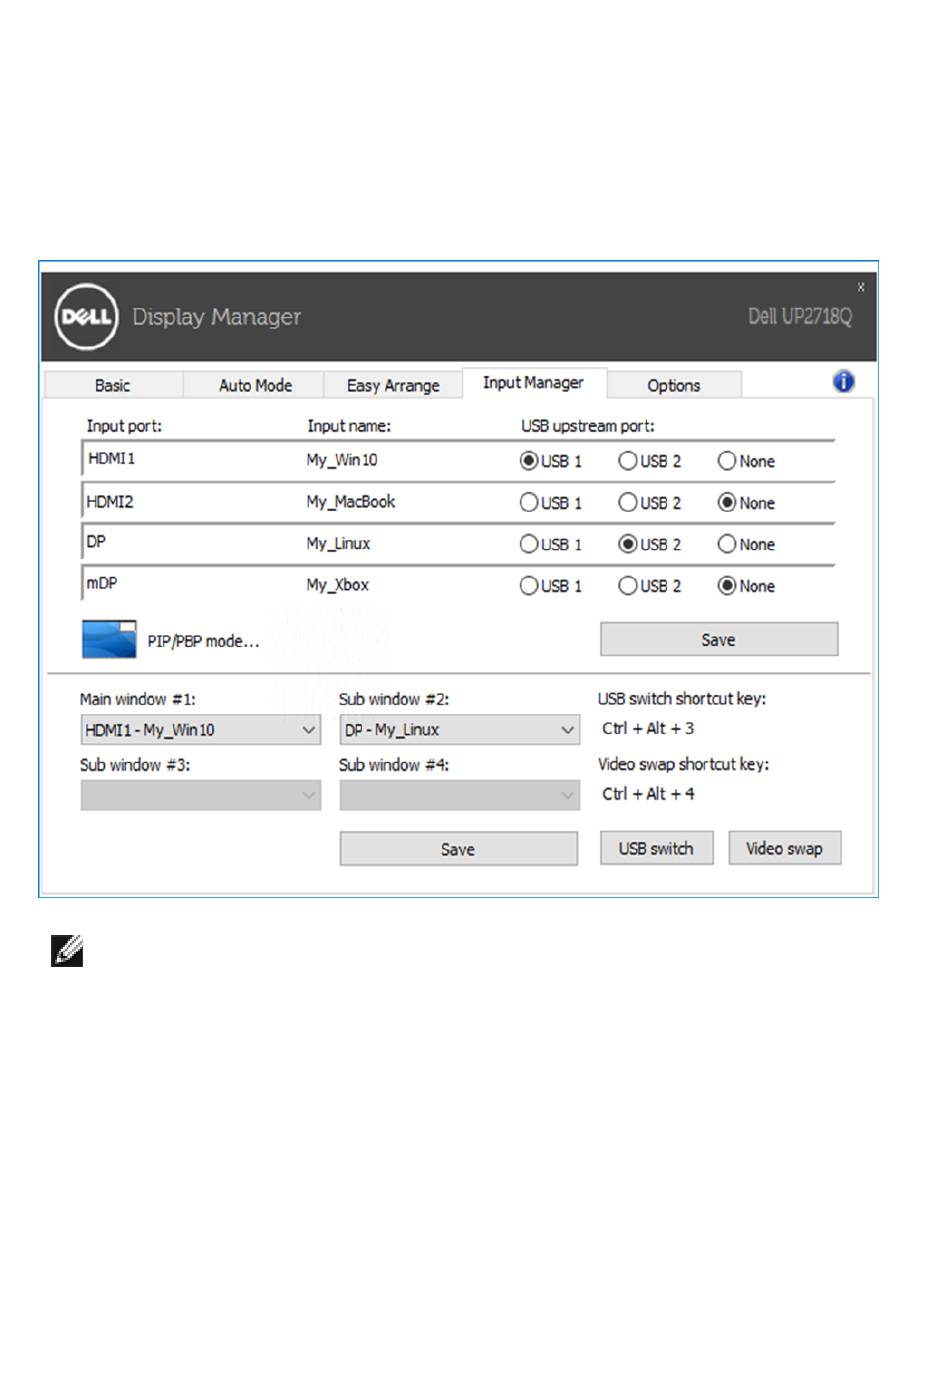Select USB 2 for HDMI2
Image resolution: width=950 pixels, height=1374 pixels.
[x=627, y=503]
